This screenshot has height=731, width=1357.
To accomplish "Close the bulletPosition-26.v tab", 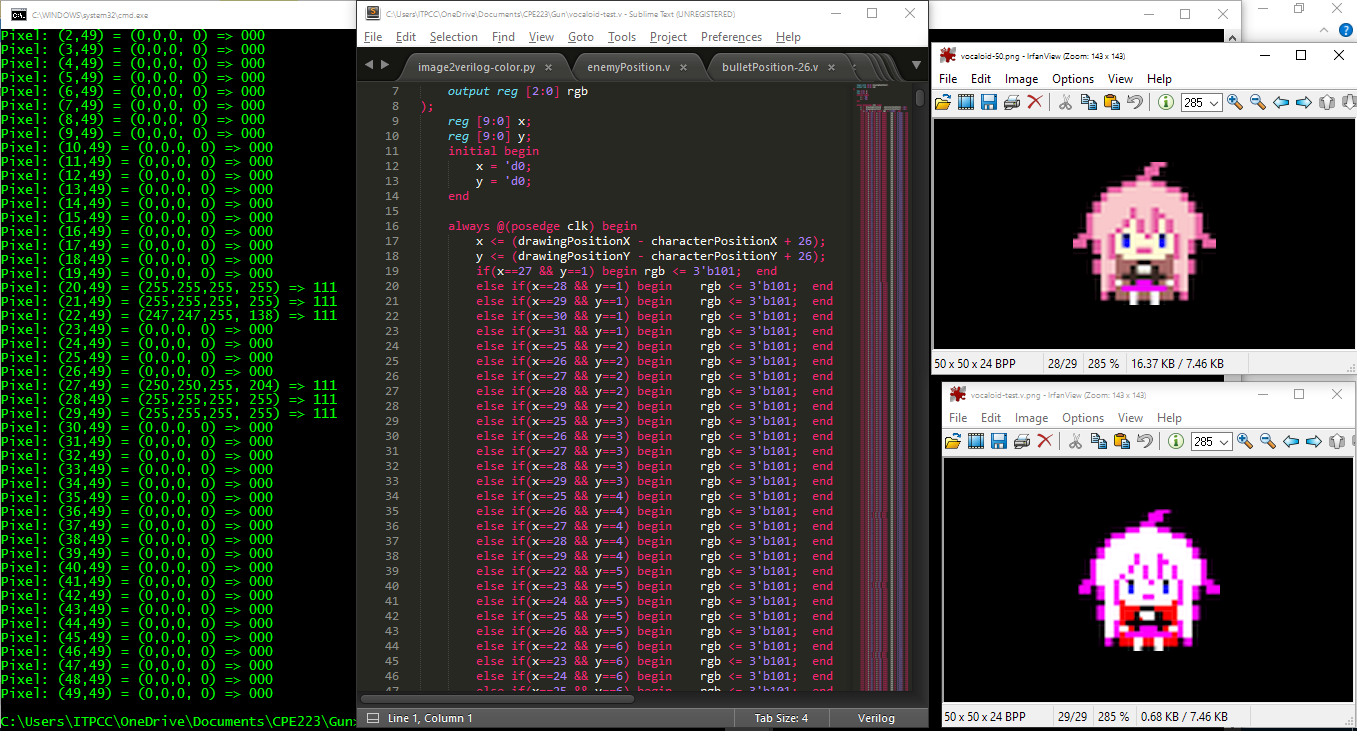I will coord(832,67).
